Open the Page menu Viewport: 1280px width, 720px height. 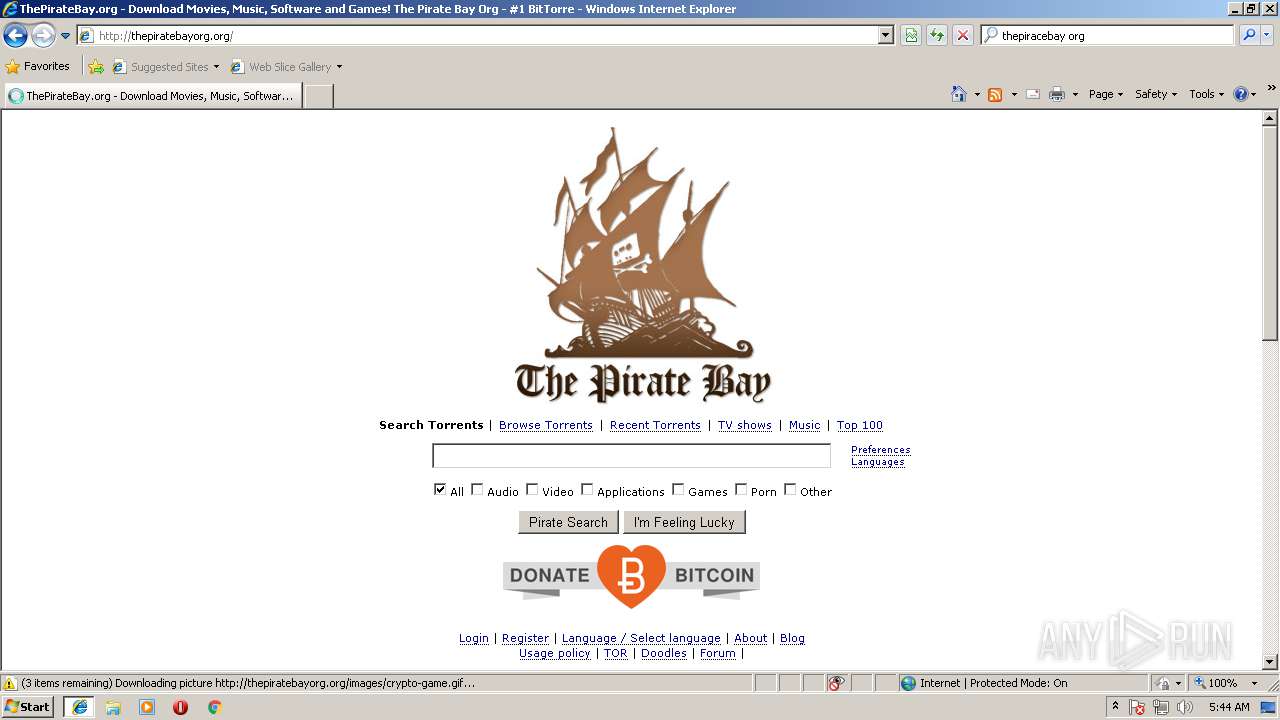(x=1105, y=94)
